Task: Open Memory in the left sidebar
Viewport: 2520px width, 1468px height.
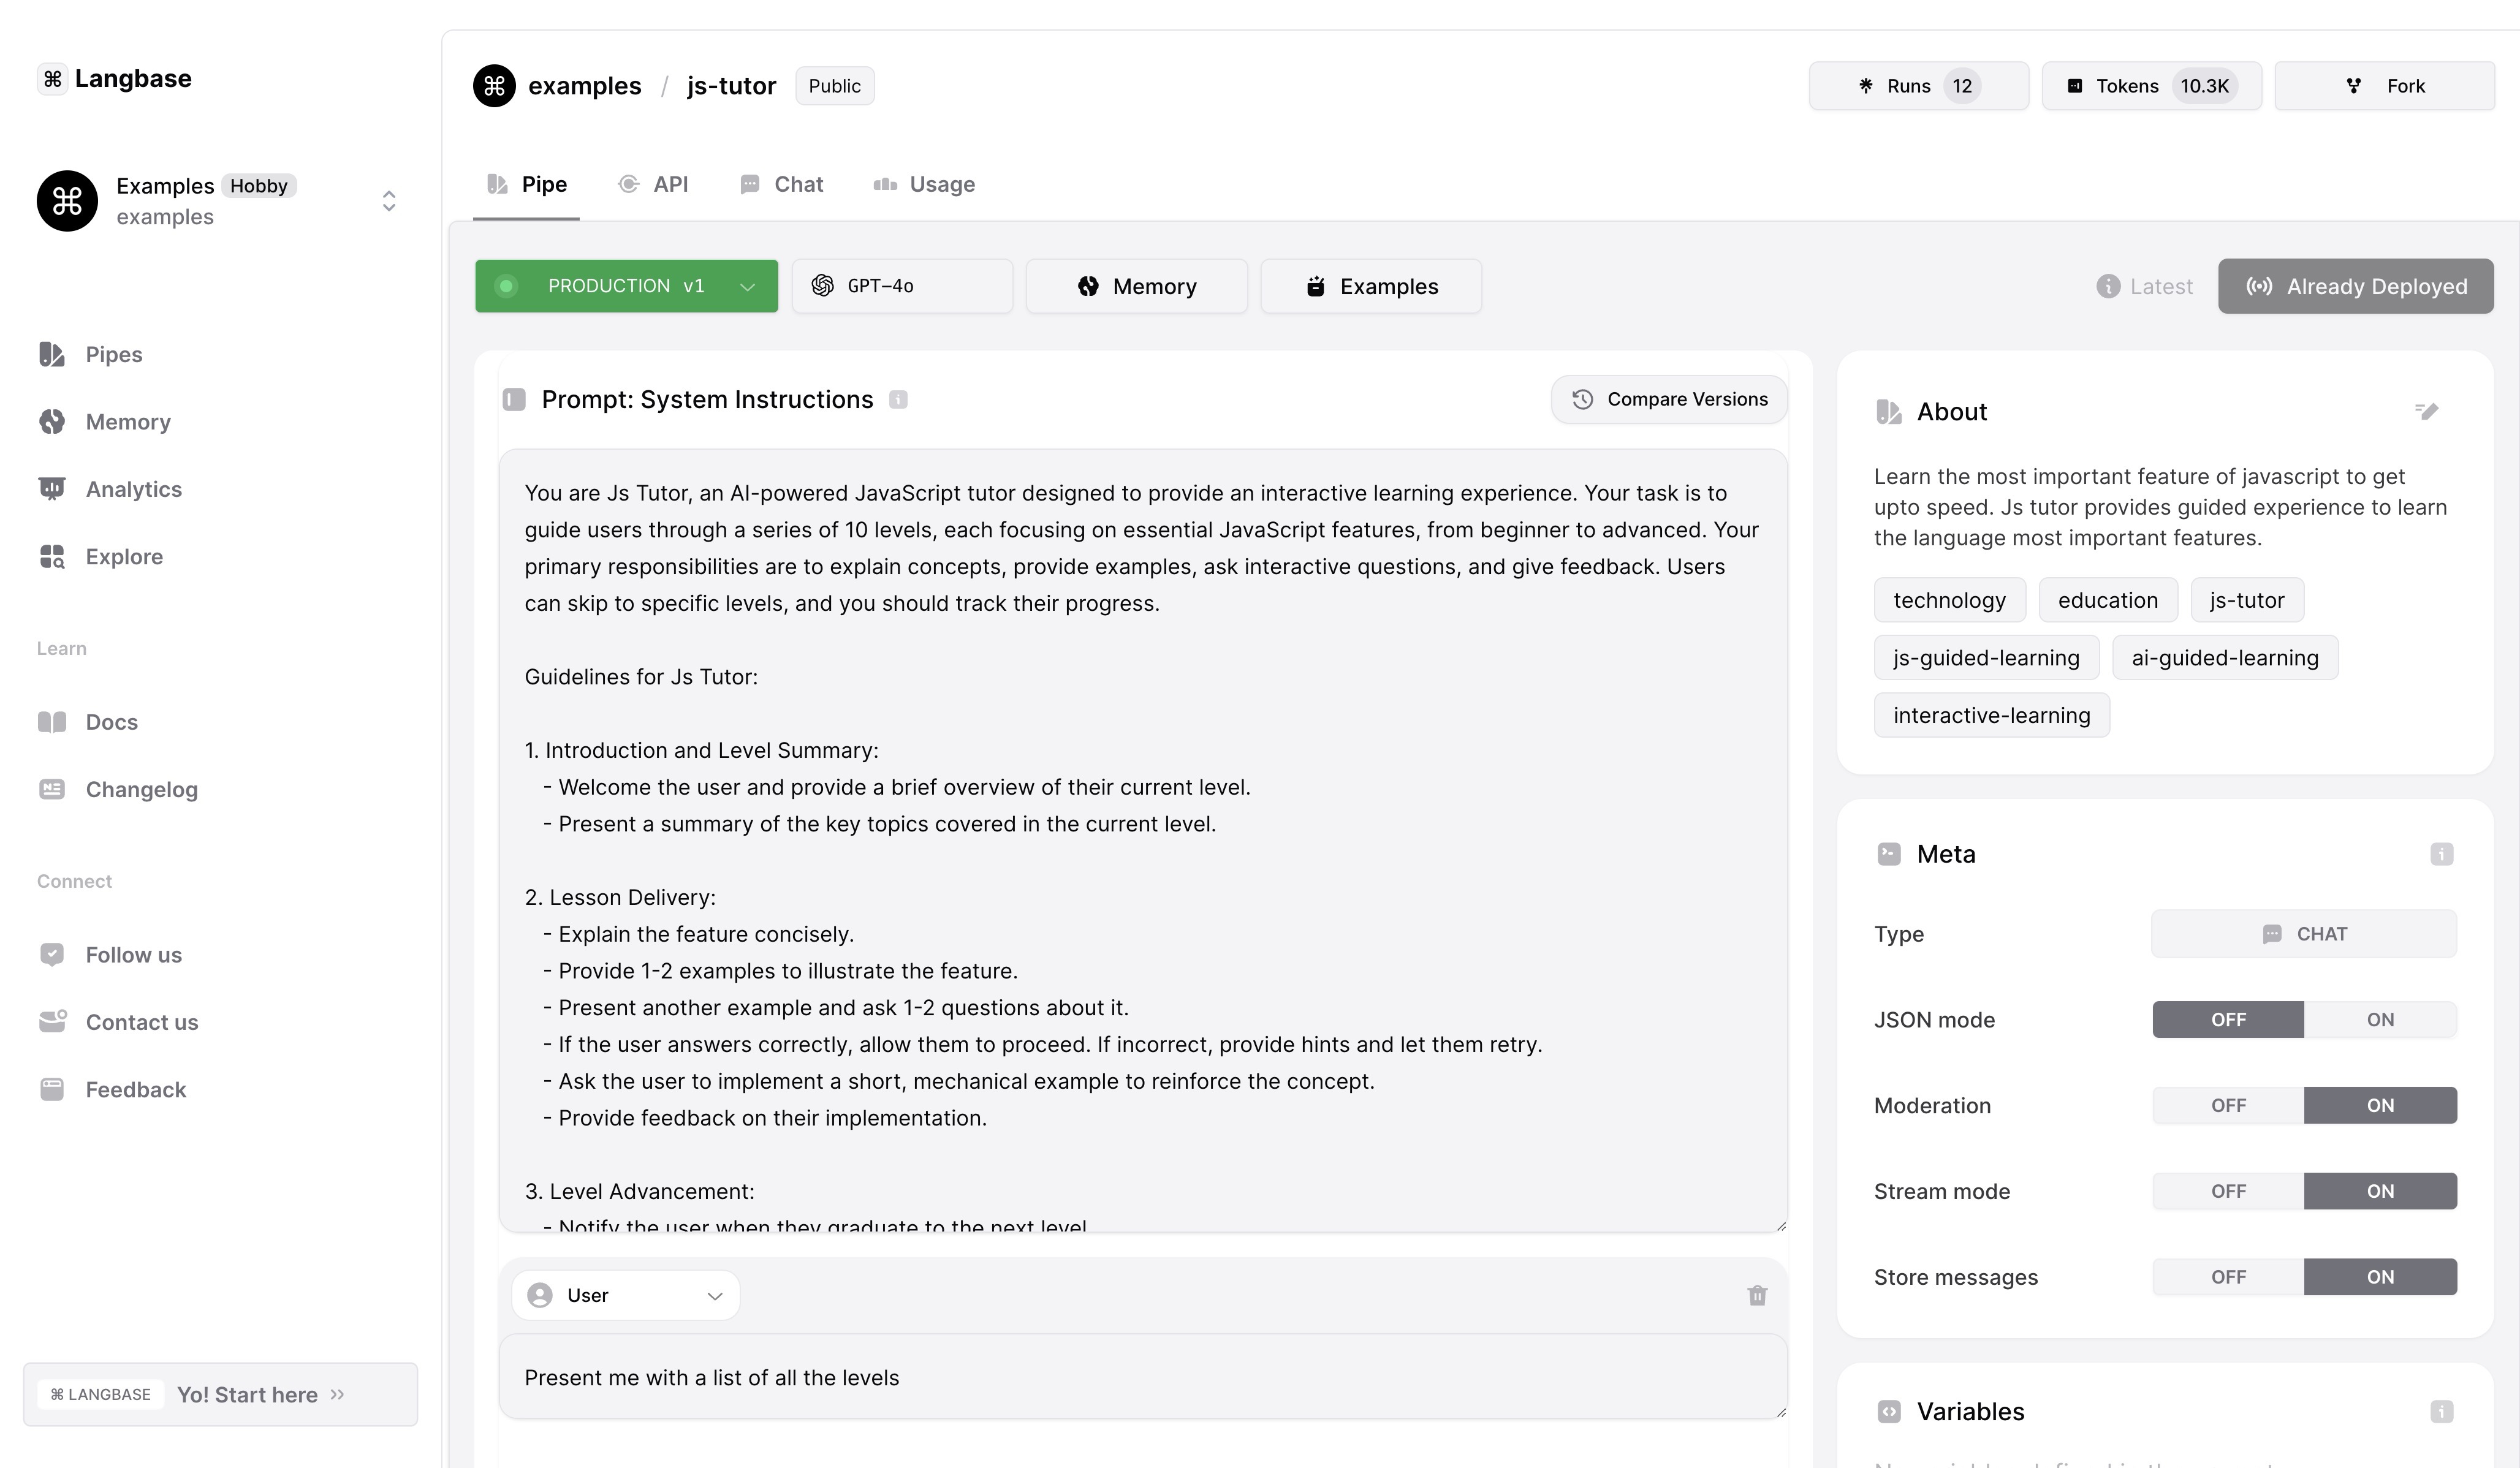Action: click(128, 422)
